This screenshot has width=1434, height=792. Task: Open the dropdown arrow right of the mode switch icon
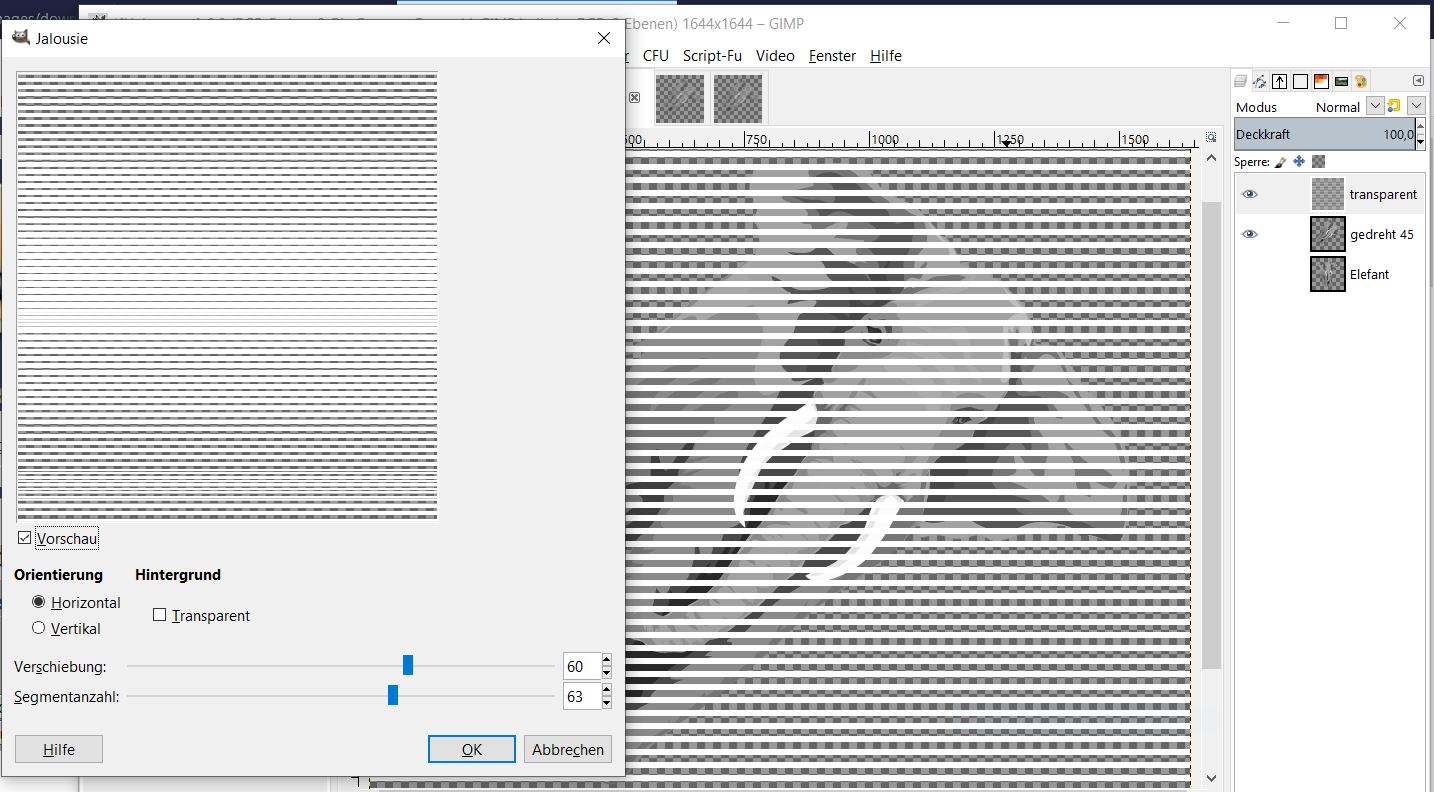point(1416,106)
